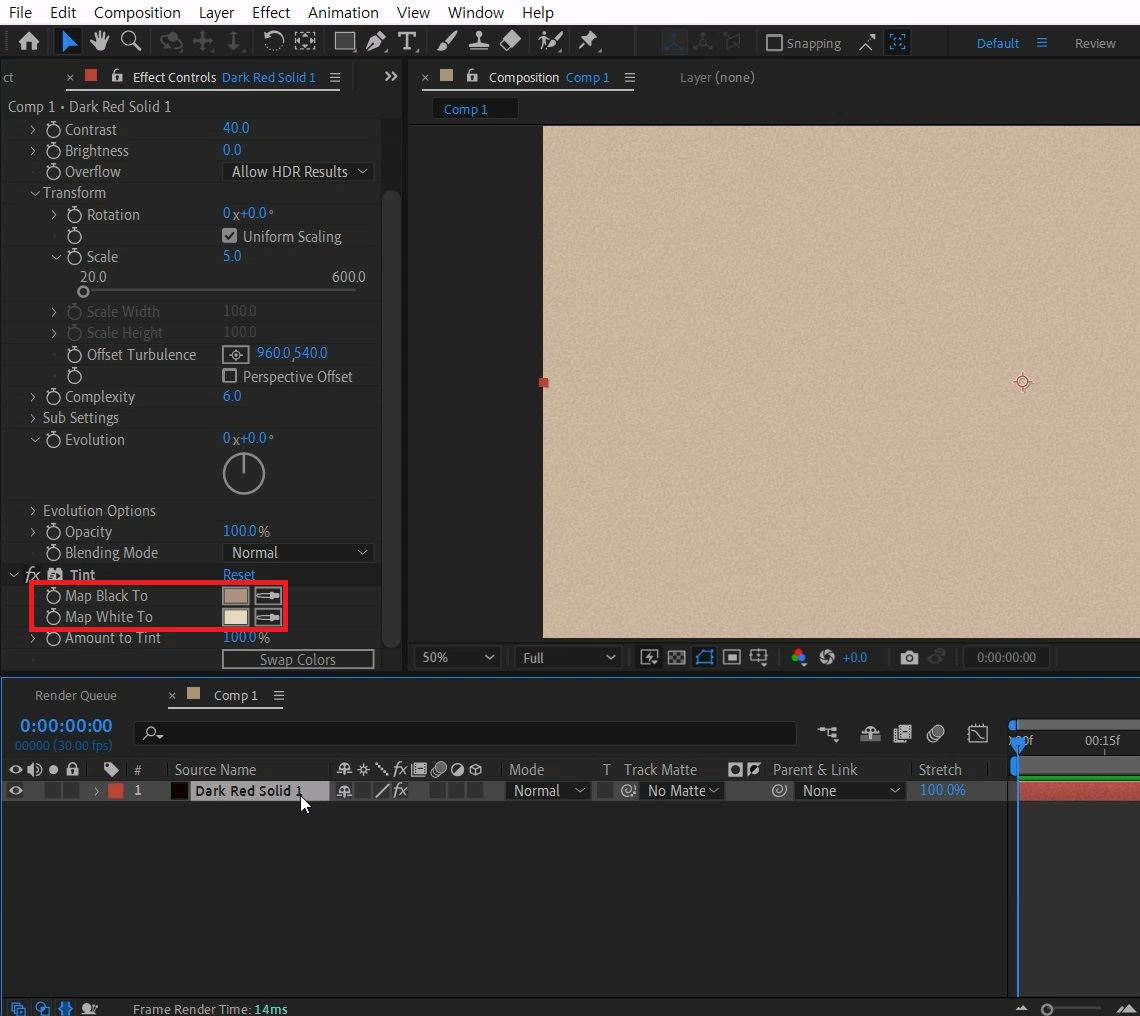The image size is (1140, 1016).
Task: Click Comp 1 breadcrumb in viewer
Action: (465, 109)
